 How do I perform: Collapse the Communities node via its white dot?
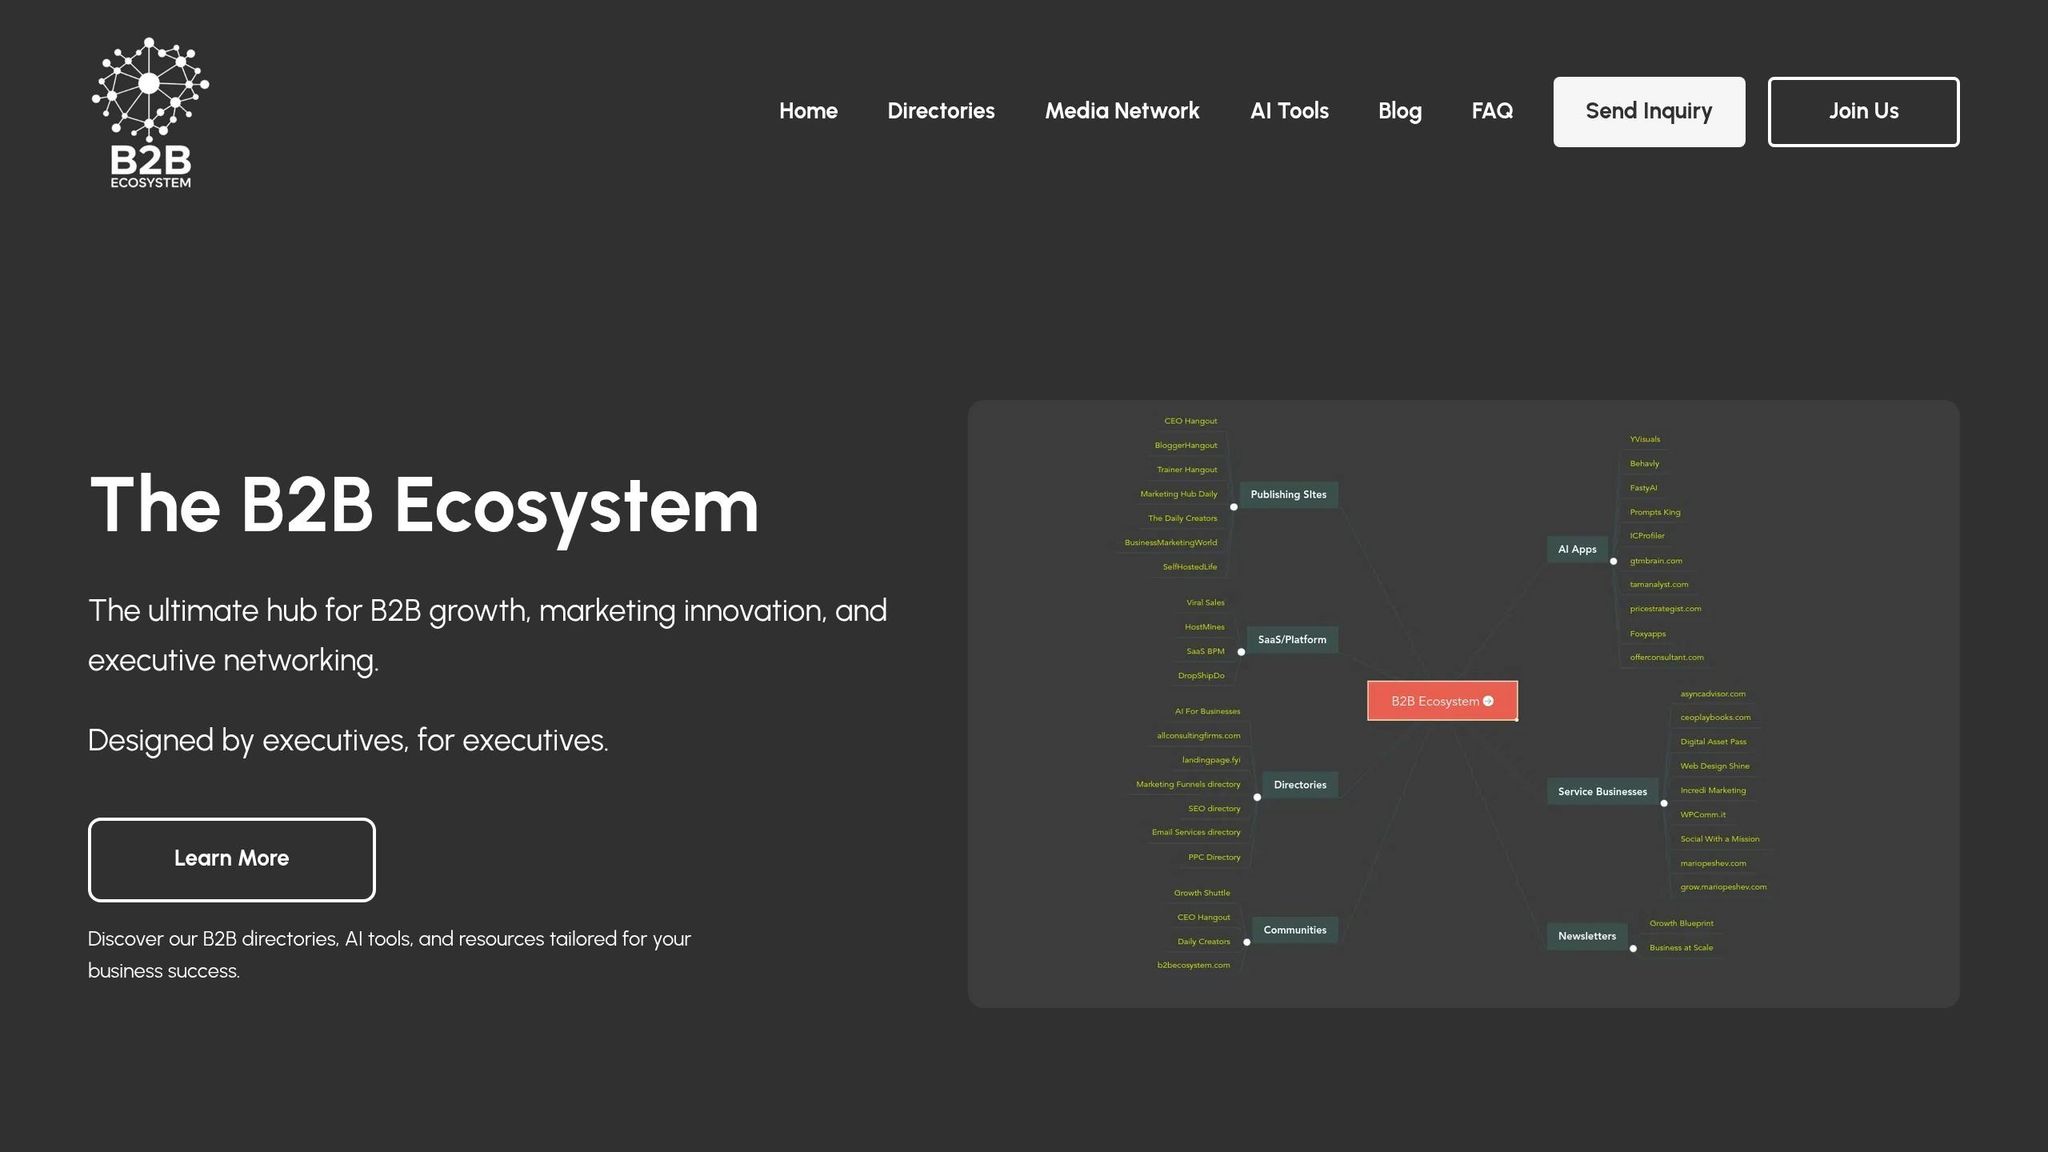point(1247,942)
